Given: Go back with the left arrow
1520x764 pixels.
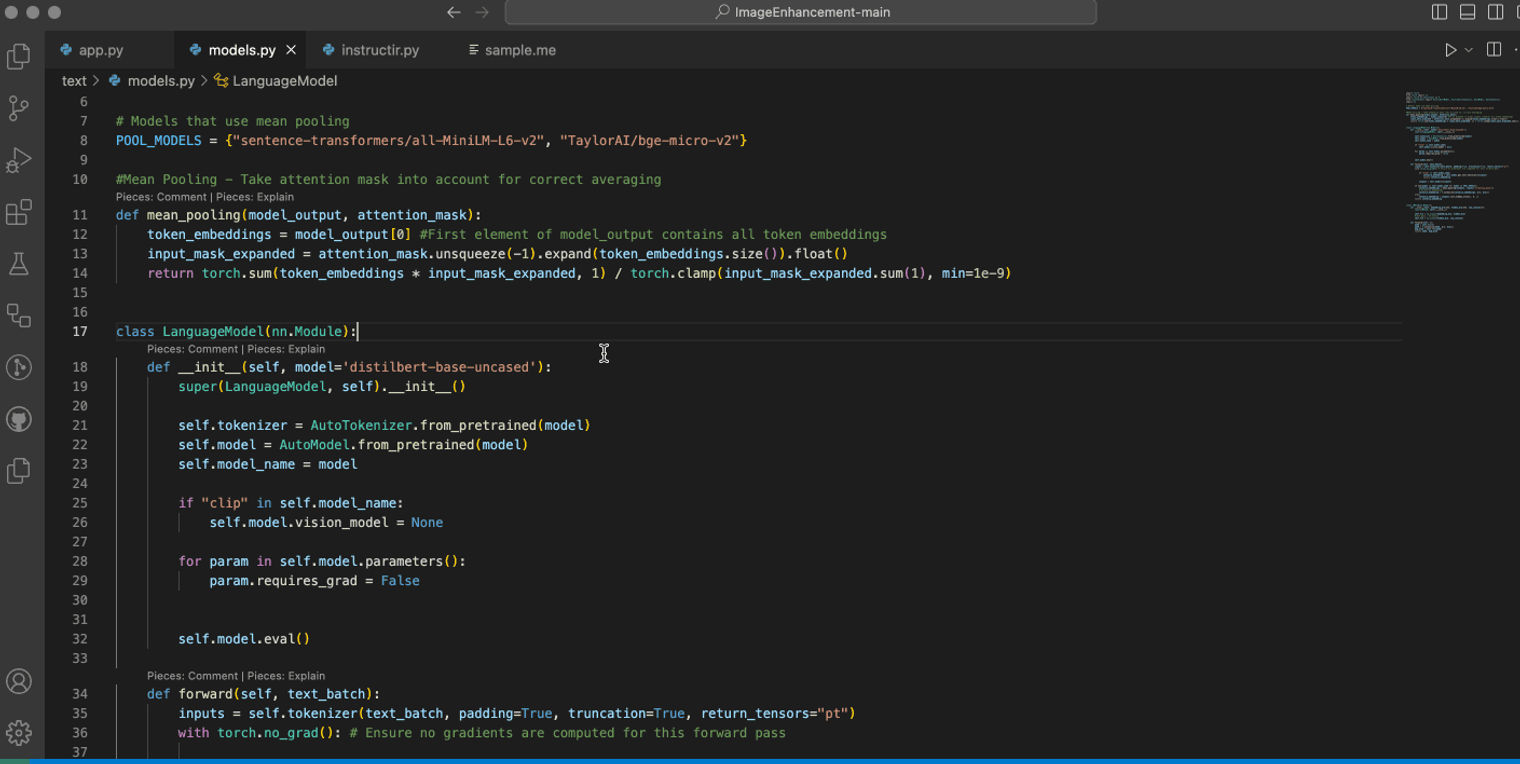Looking at the screenshot, I should (453, 12).
